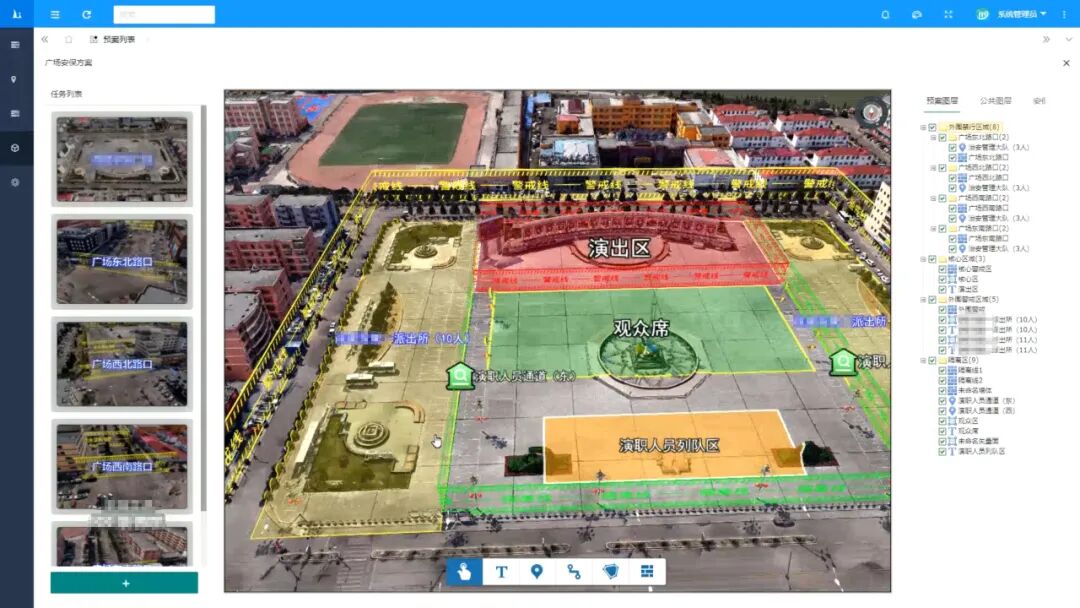Screen dimensions: 1080x608
Task: Open the location pin page in left sidebar
Action: click(14, 79)
